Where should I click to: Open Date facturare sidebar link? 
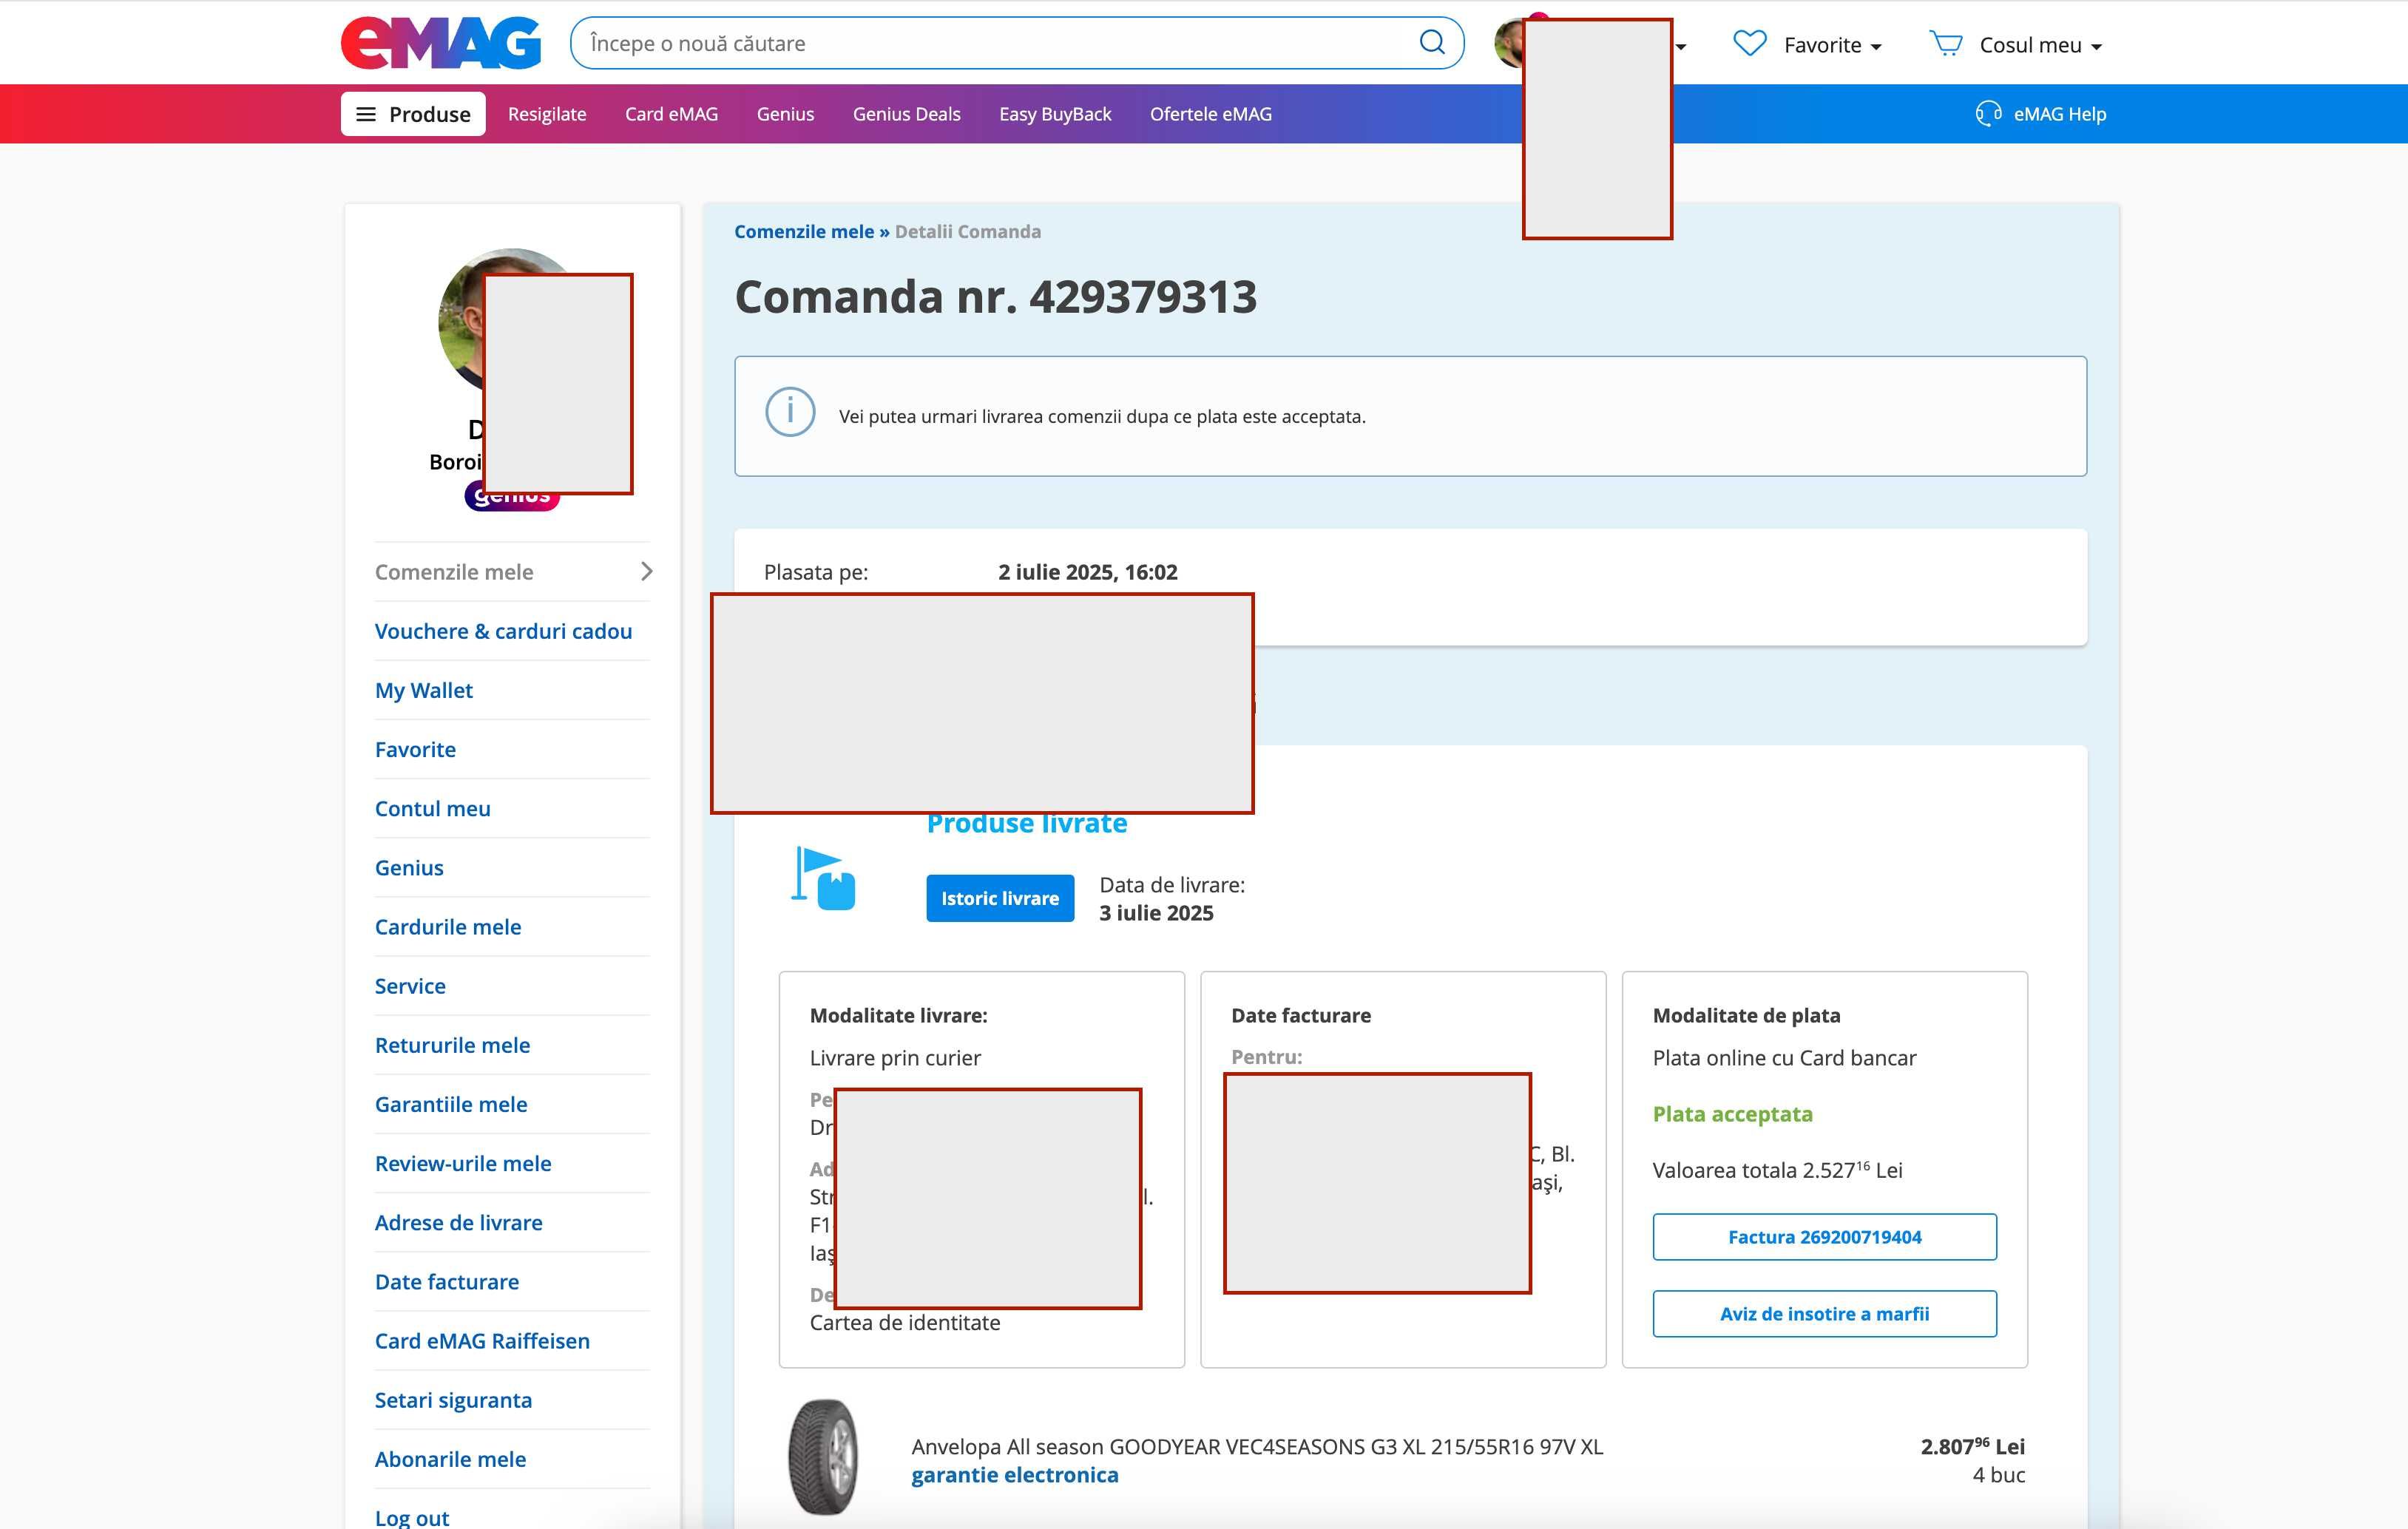point(447,1281)
